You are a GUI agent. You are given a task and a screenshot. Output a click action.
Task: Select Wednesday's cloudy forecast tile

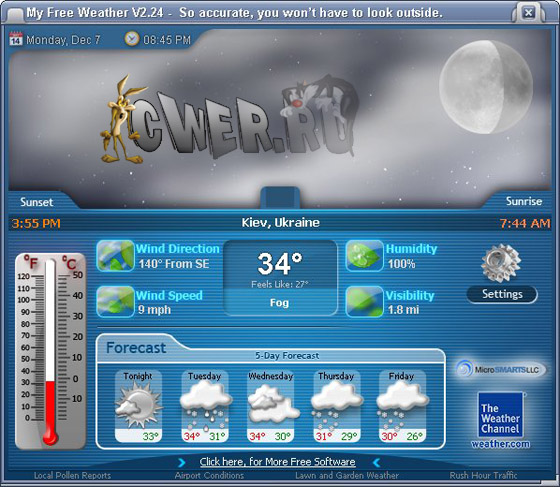270,406
